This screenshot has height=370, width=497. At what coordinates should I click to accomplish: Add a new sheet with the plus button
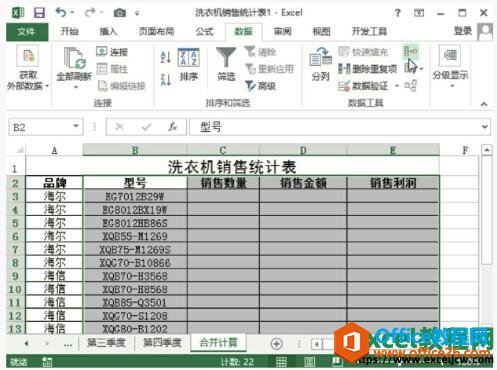click(276, 344)
